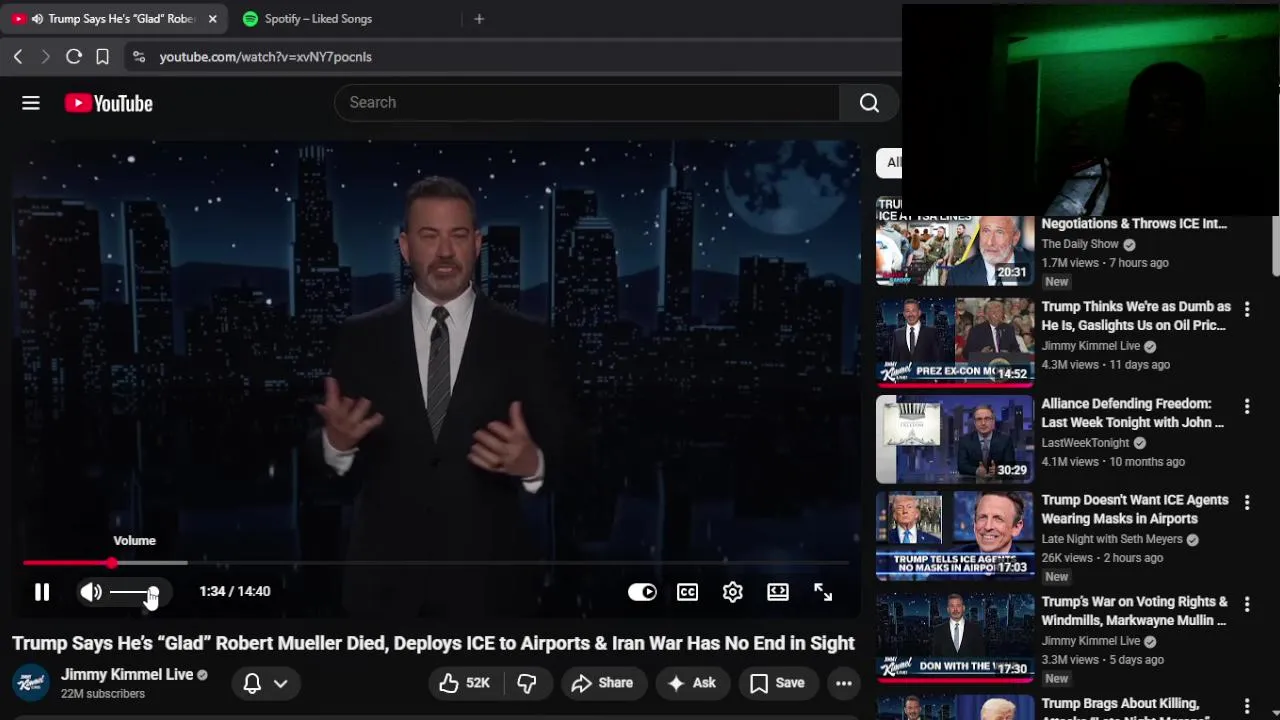The height and width of the screenshot is (720, 1280).
Task: Toggle closed captions CC button
Action: click(687, 592)
